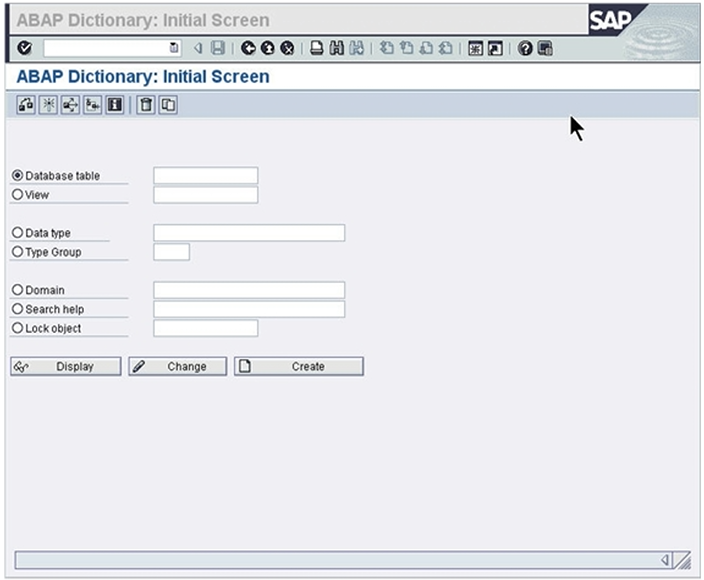This screenshot has height=580, width=704.
Task: Select the Domain radio button
Action: tap(17, 290)
